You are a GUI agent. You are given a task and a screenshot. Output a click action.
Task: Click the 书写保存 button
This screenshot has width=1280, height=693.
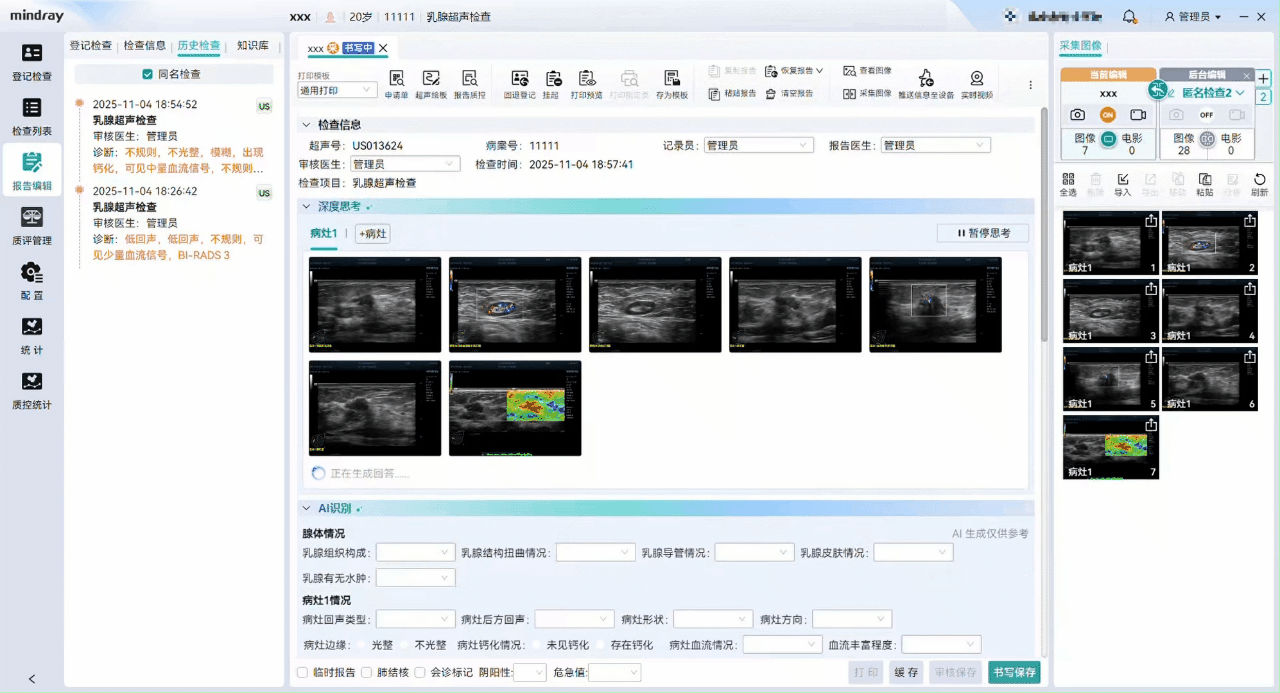(x=1013, y=673)
